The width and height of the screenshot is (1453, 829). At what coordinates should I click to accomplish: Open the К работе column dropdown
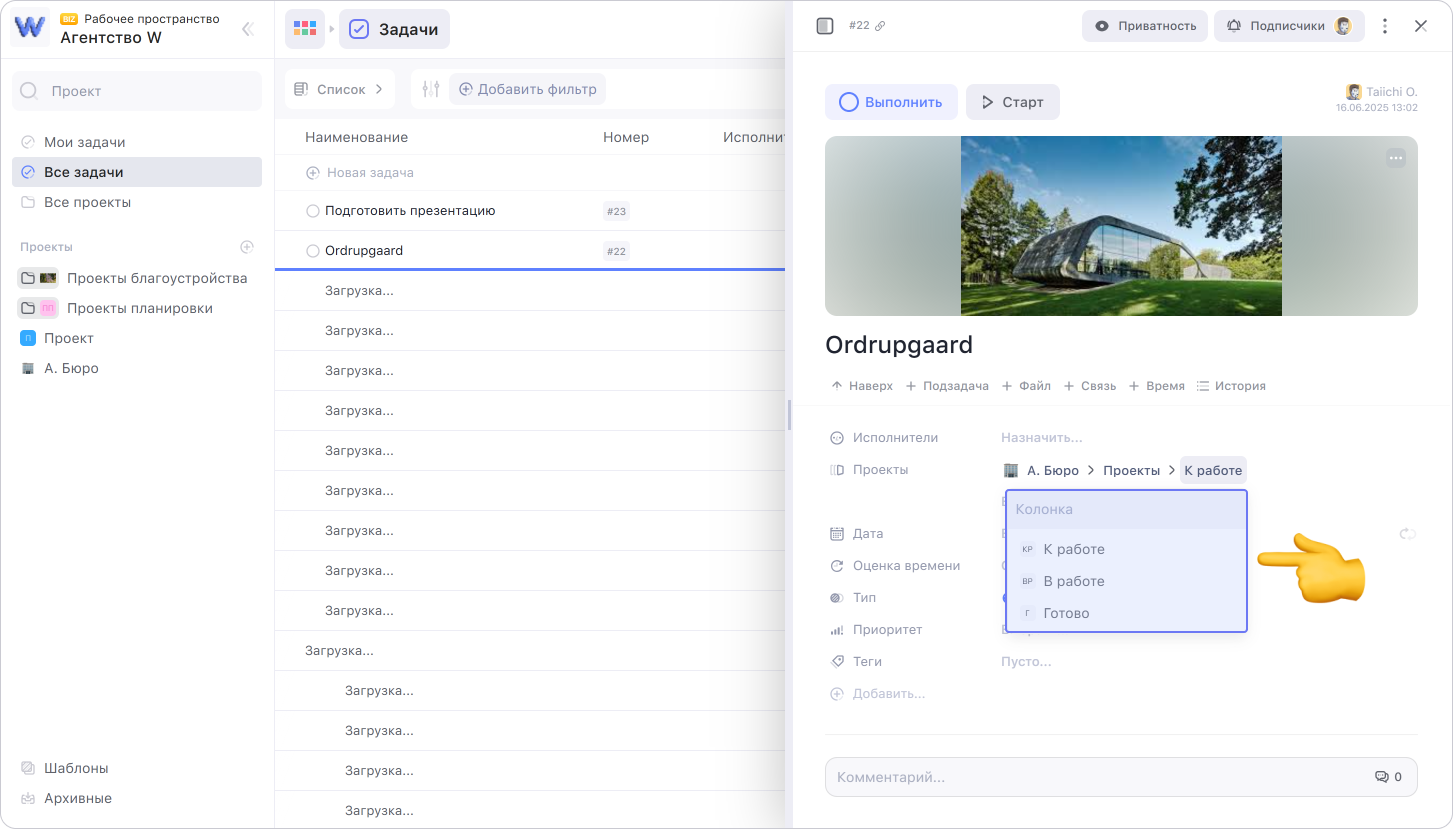pos(1213,470)
